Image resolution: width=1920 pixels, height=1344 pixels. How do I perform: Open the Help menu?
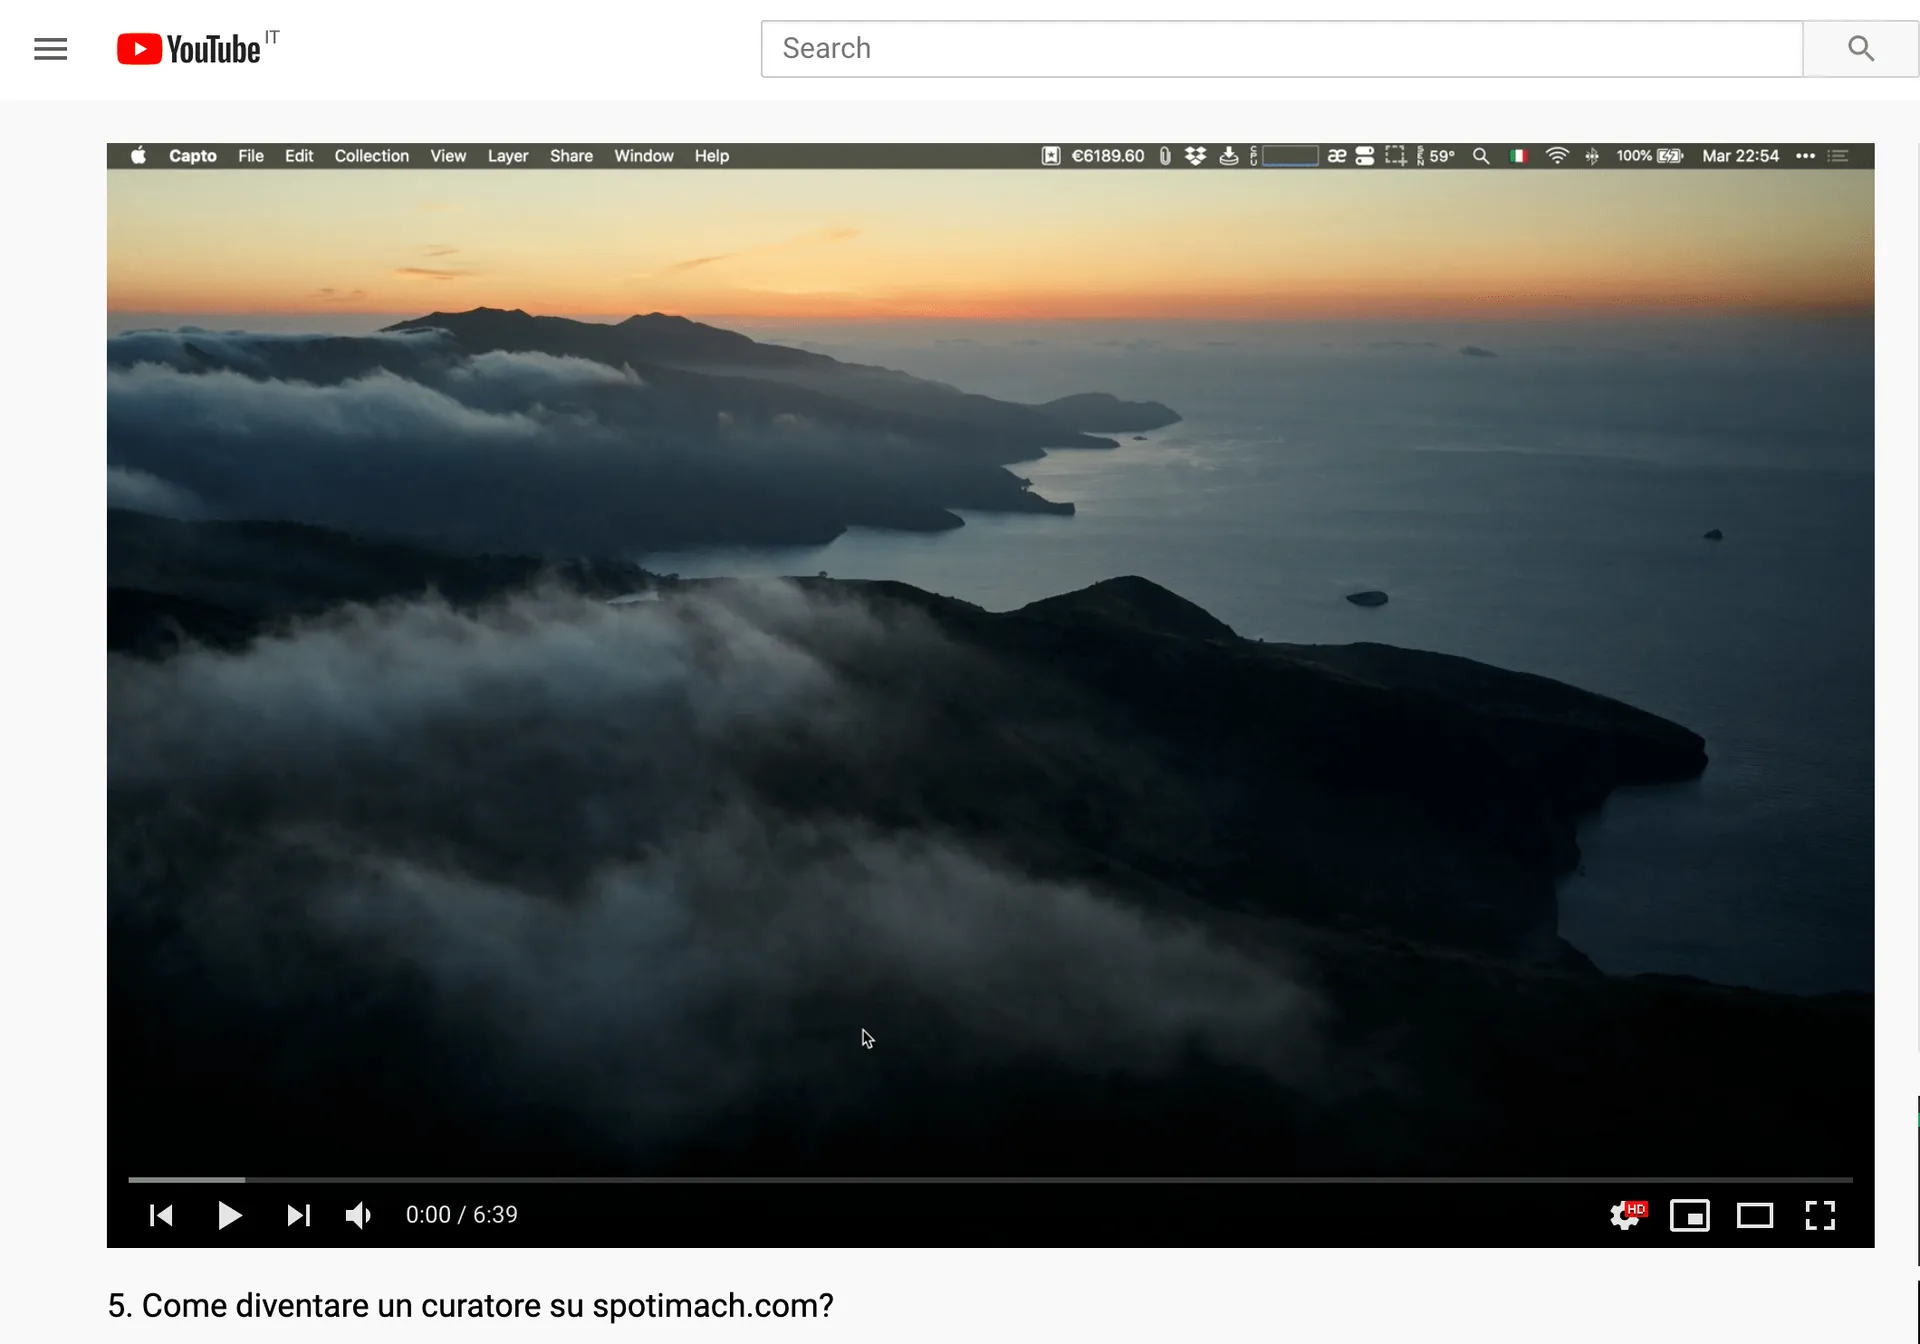click(x=712, y=156)
